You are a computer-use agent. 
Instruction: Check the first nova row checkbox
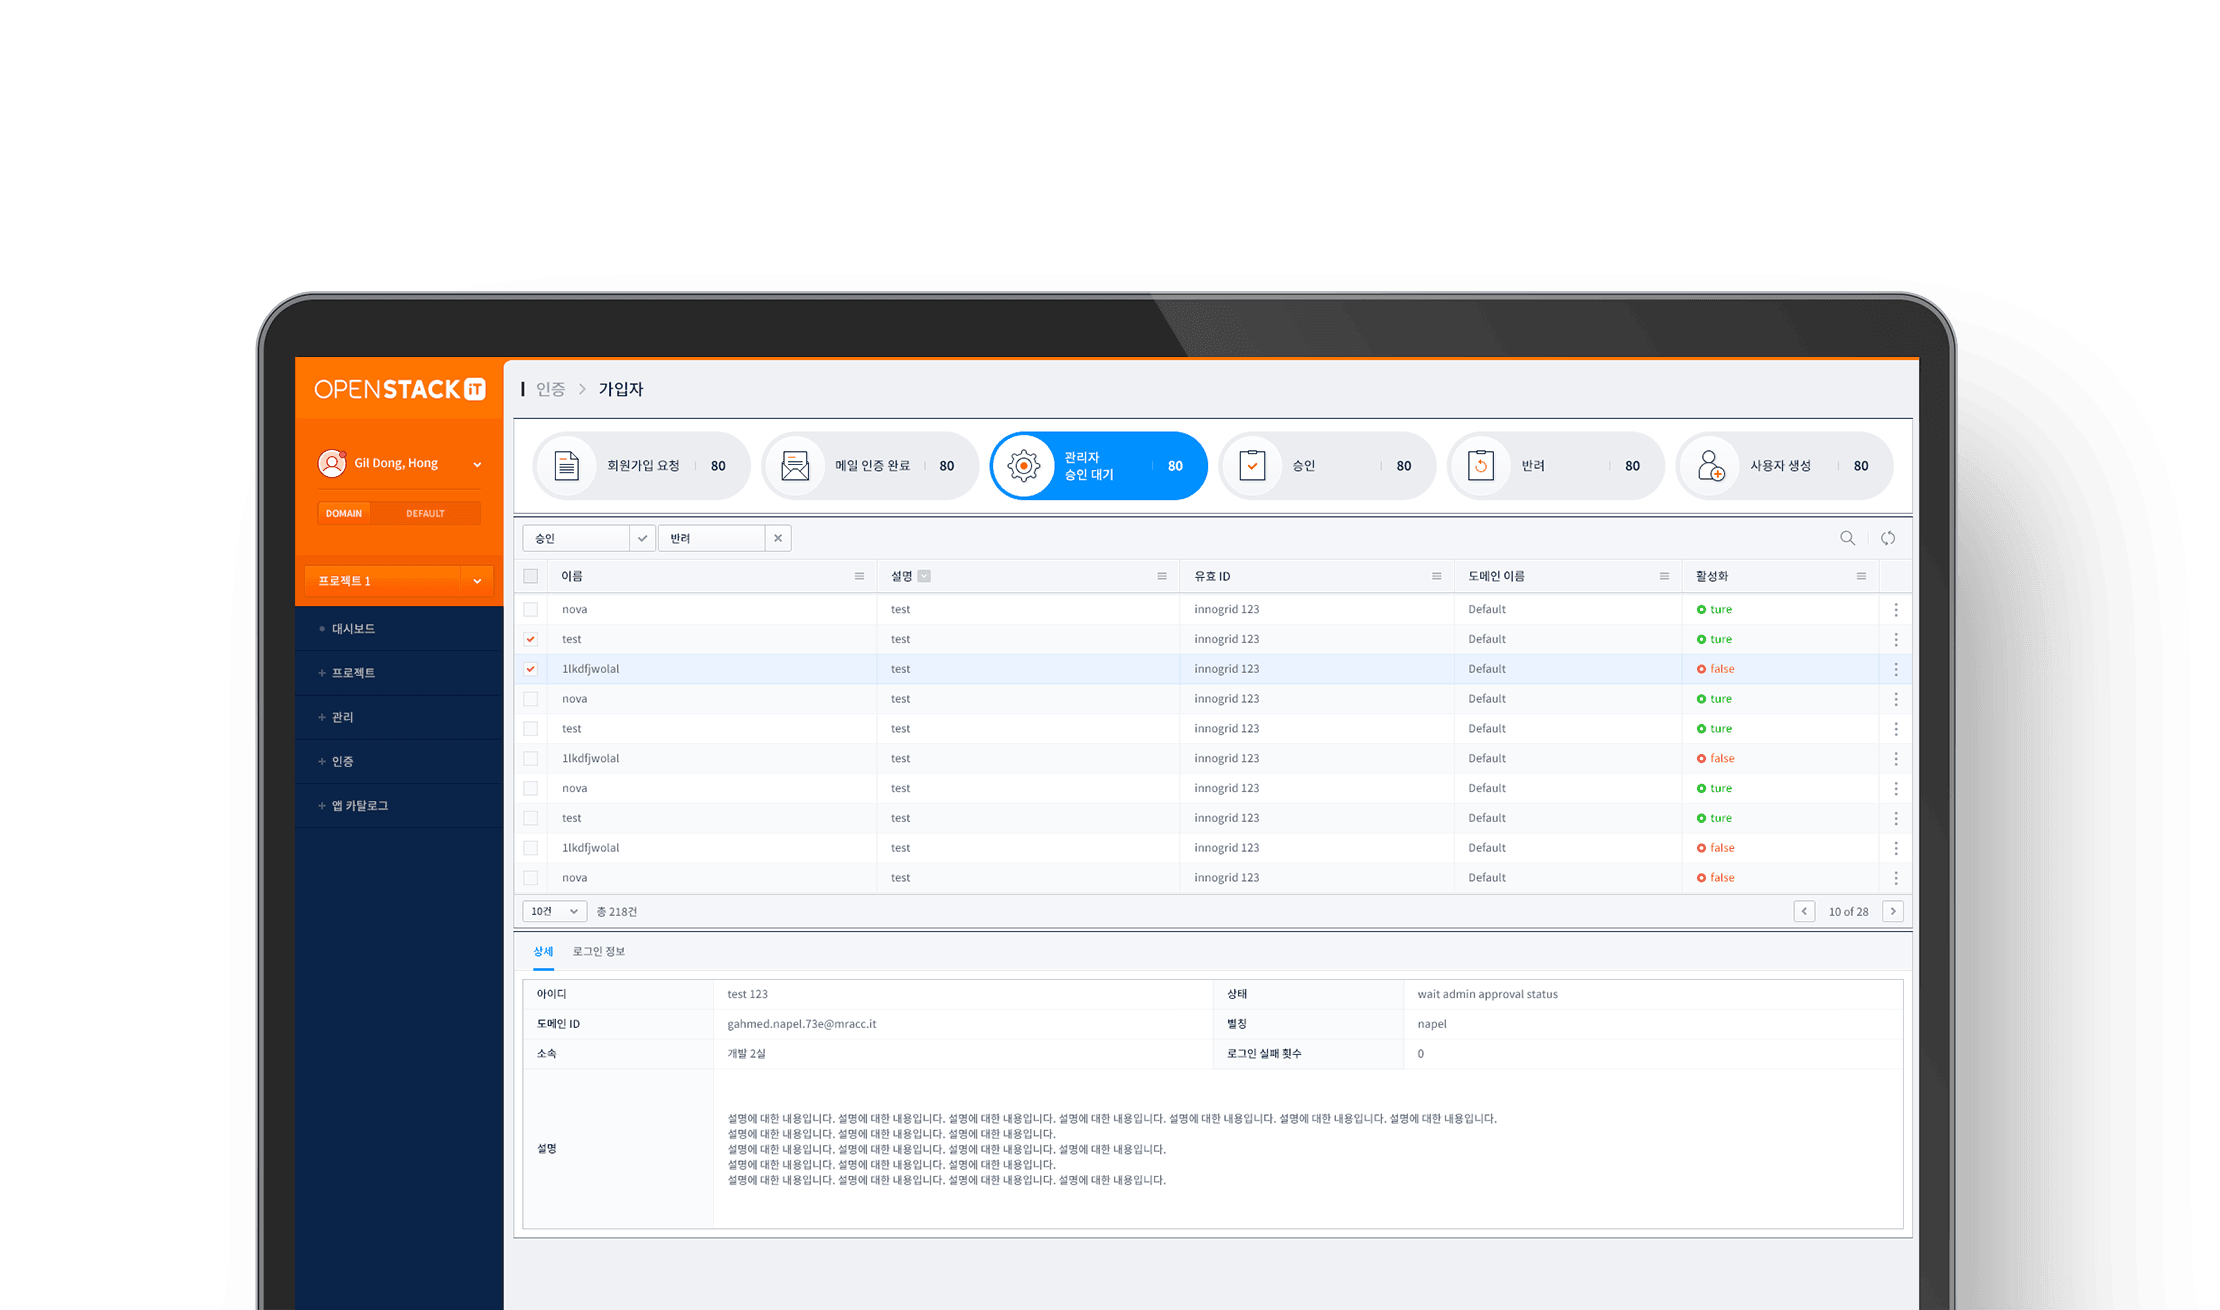531,609
